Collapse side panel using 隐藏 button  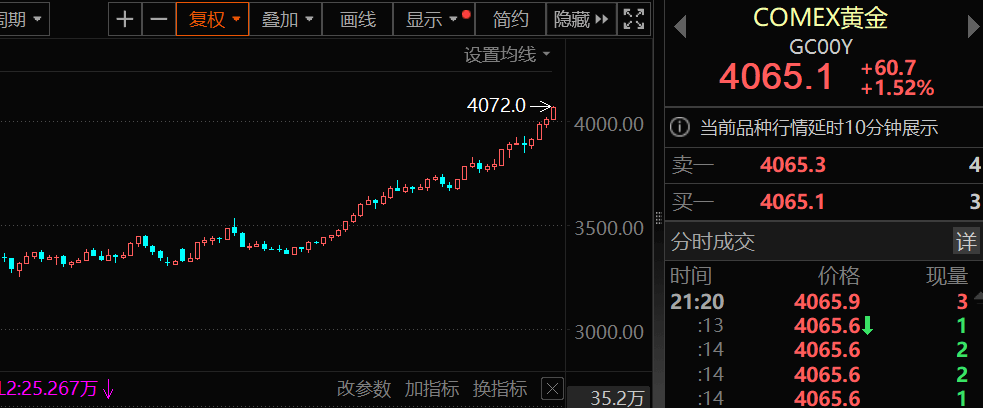581,19
